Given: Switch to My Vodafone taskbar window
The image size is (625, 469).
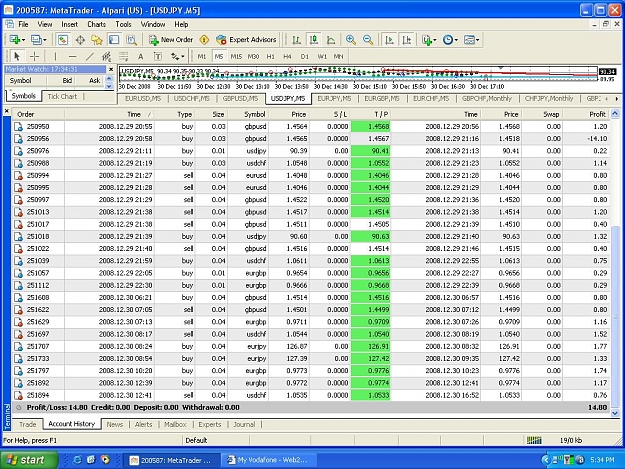Looking at the screenshot, I should click(x=269, y=460).
